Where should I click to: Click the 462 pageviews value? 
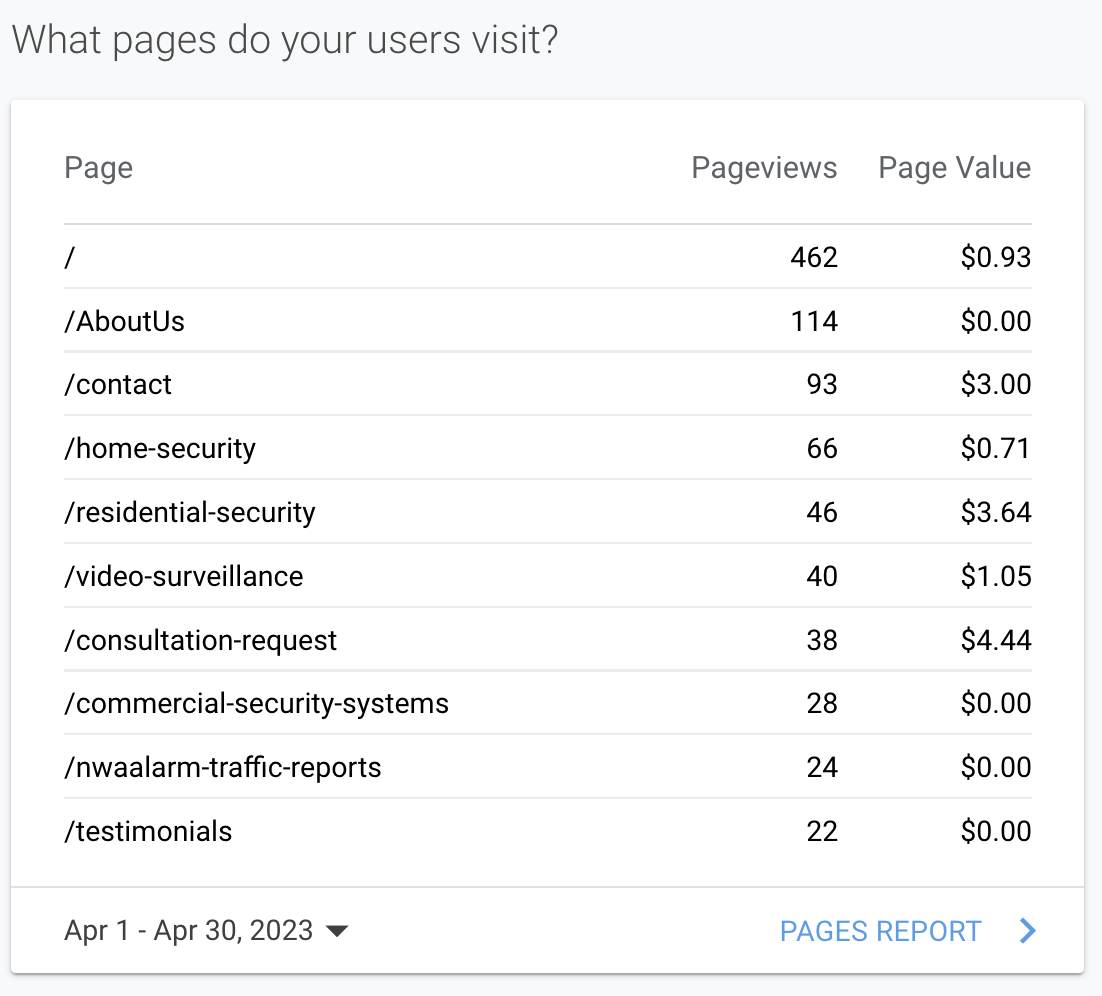813,258
